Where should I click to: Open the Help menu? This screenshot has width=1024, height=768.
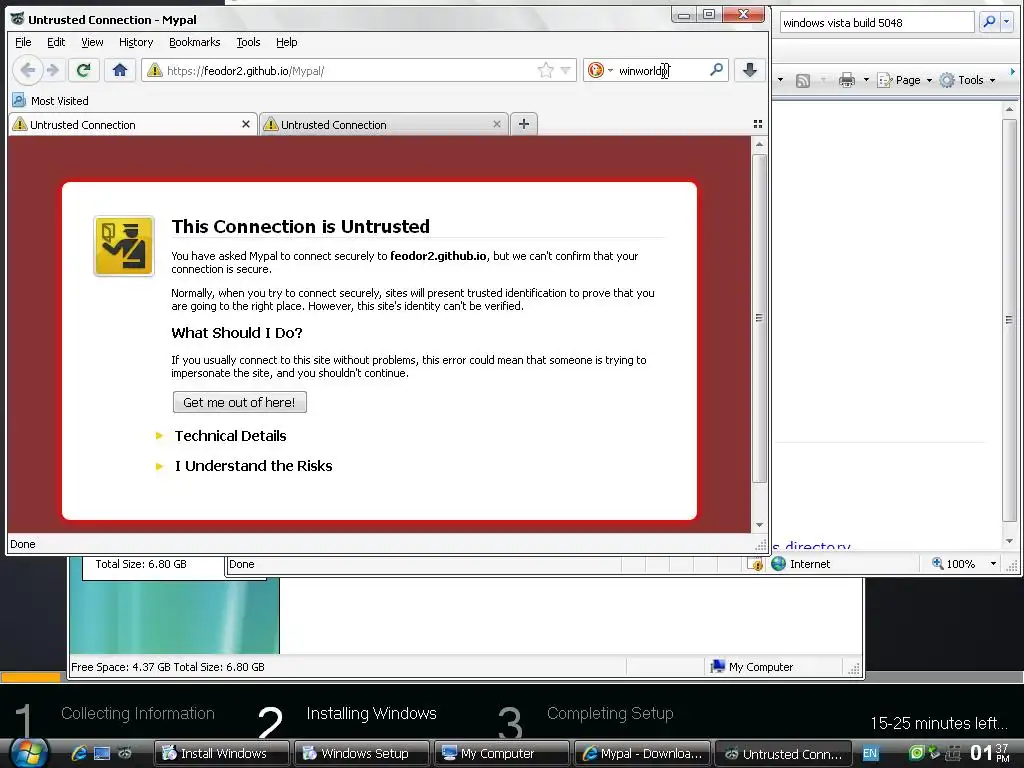point(286,42)
